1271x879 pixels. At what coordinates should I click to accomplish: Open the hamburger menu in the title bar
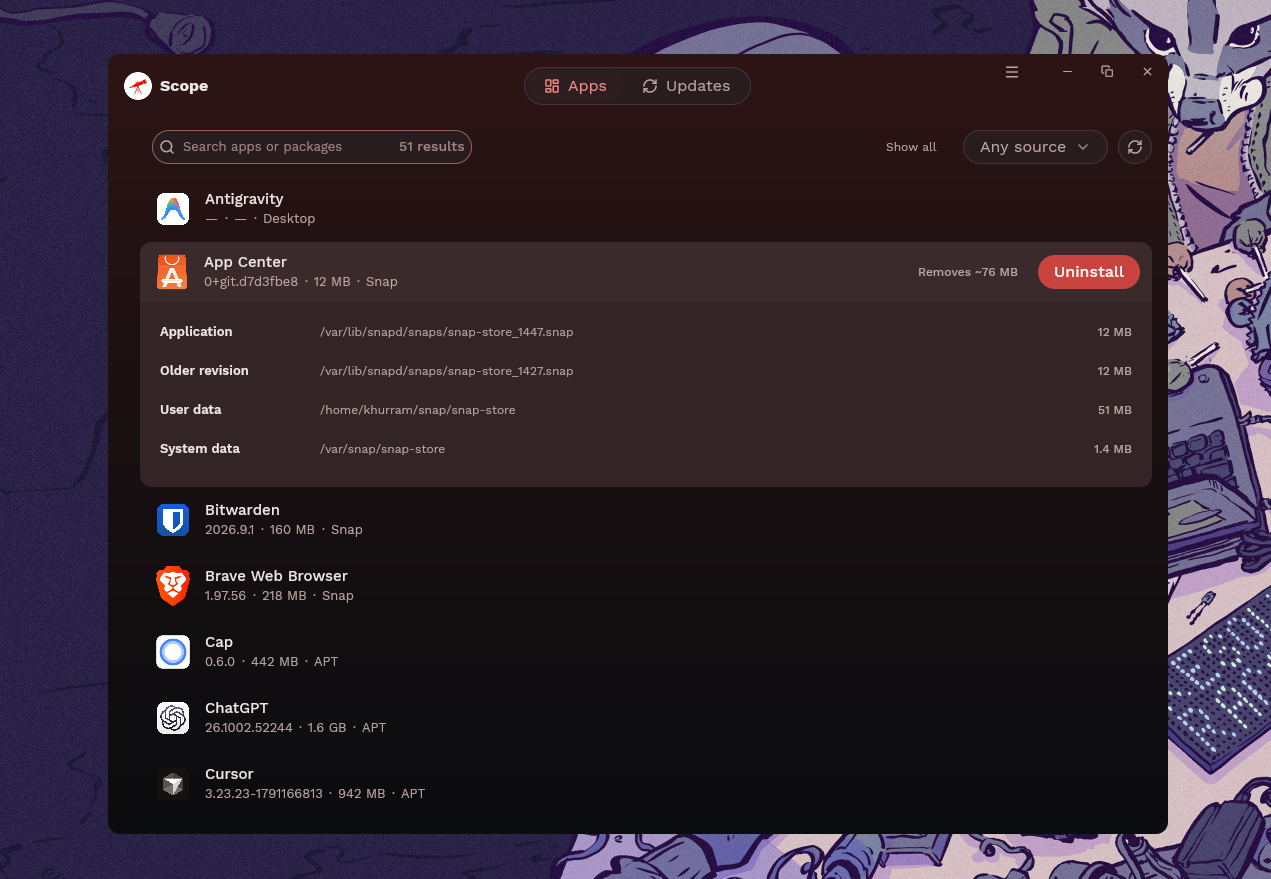[1012, 72]
